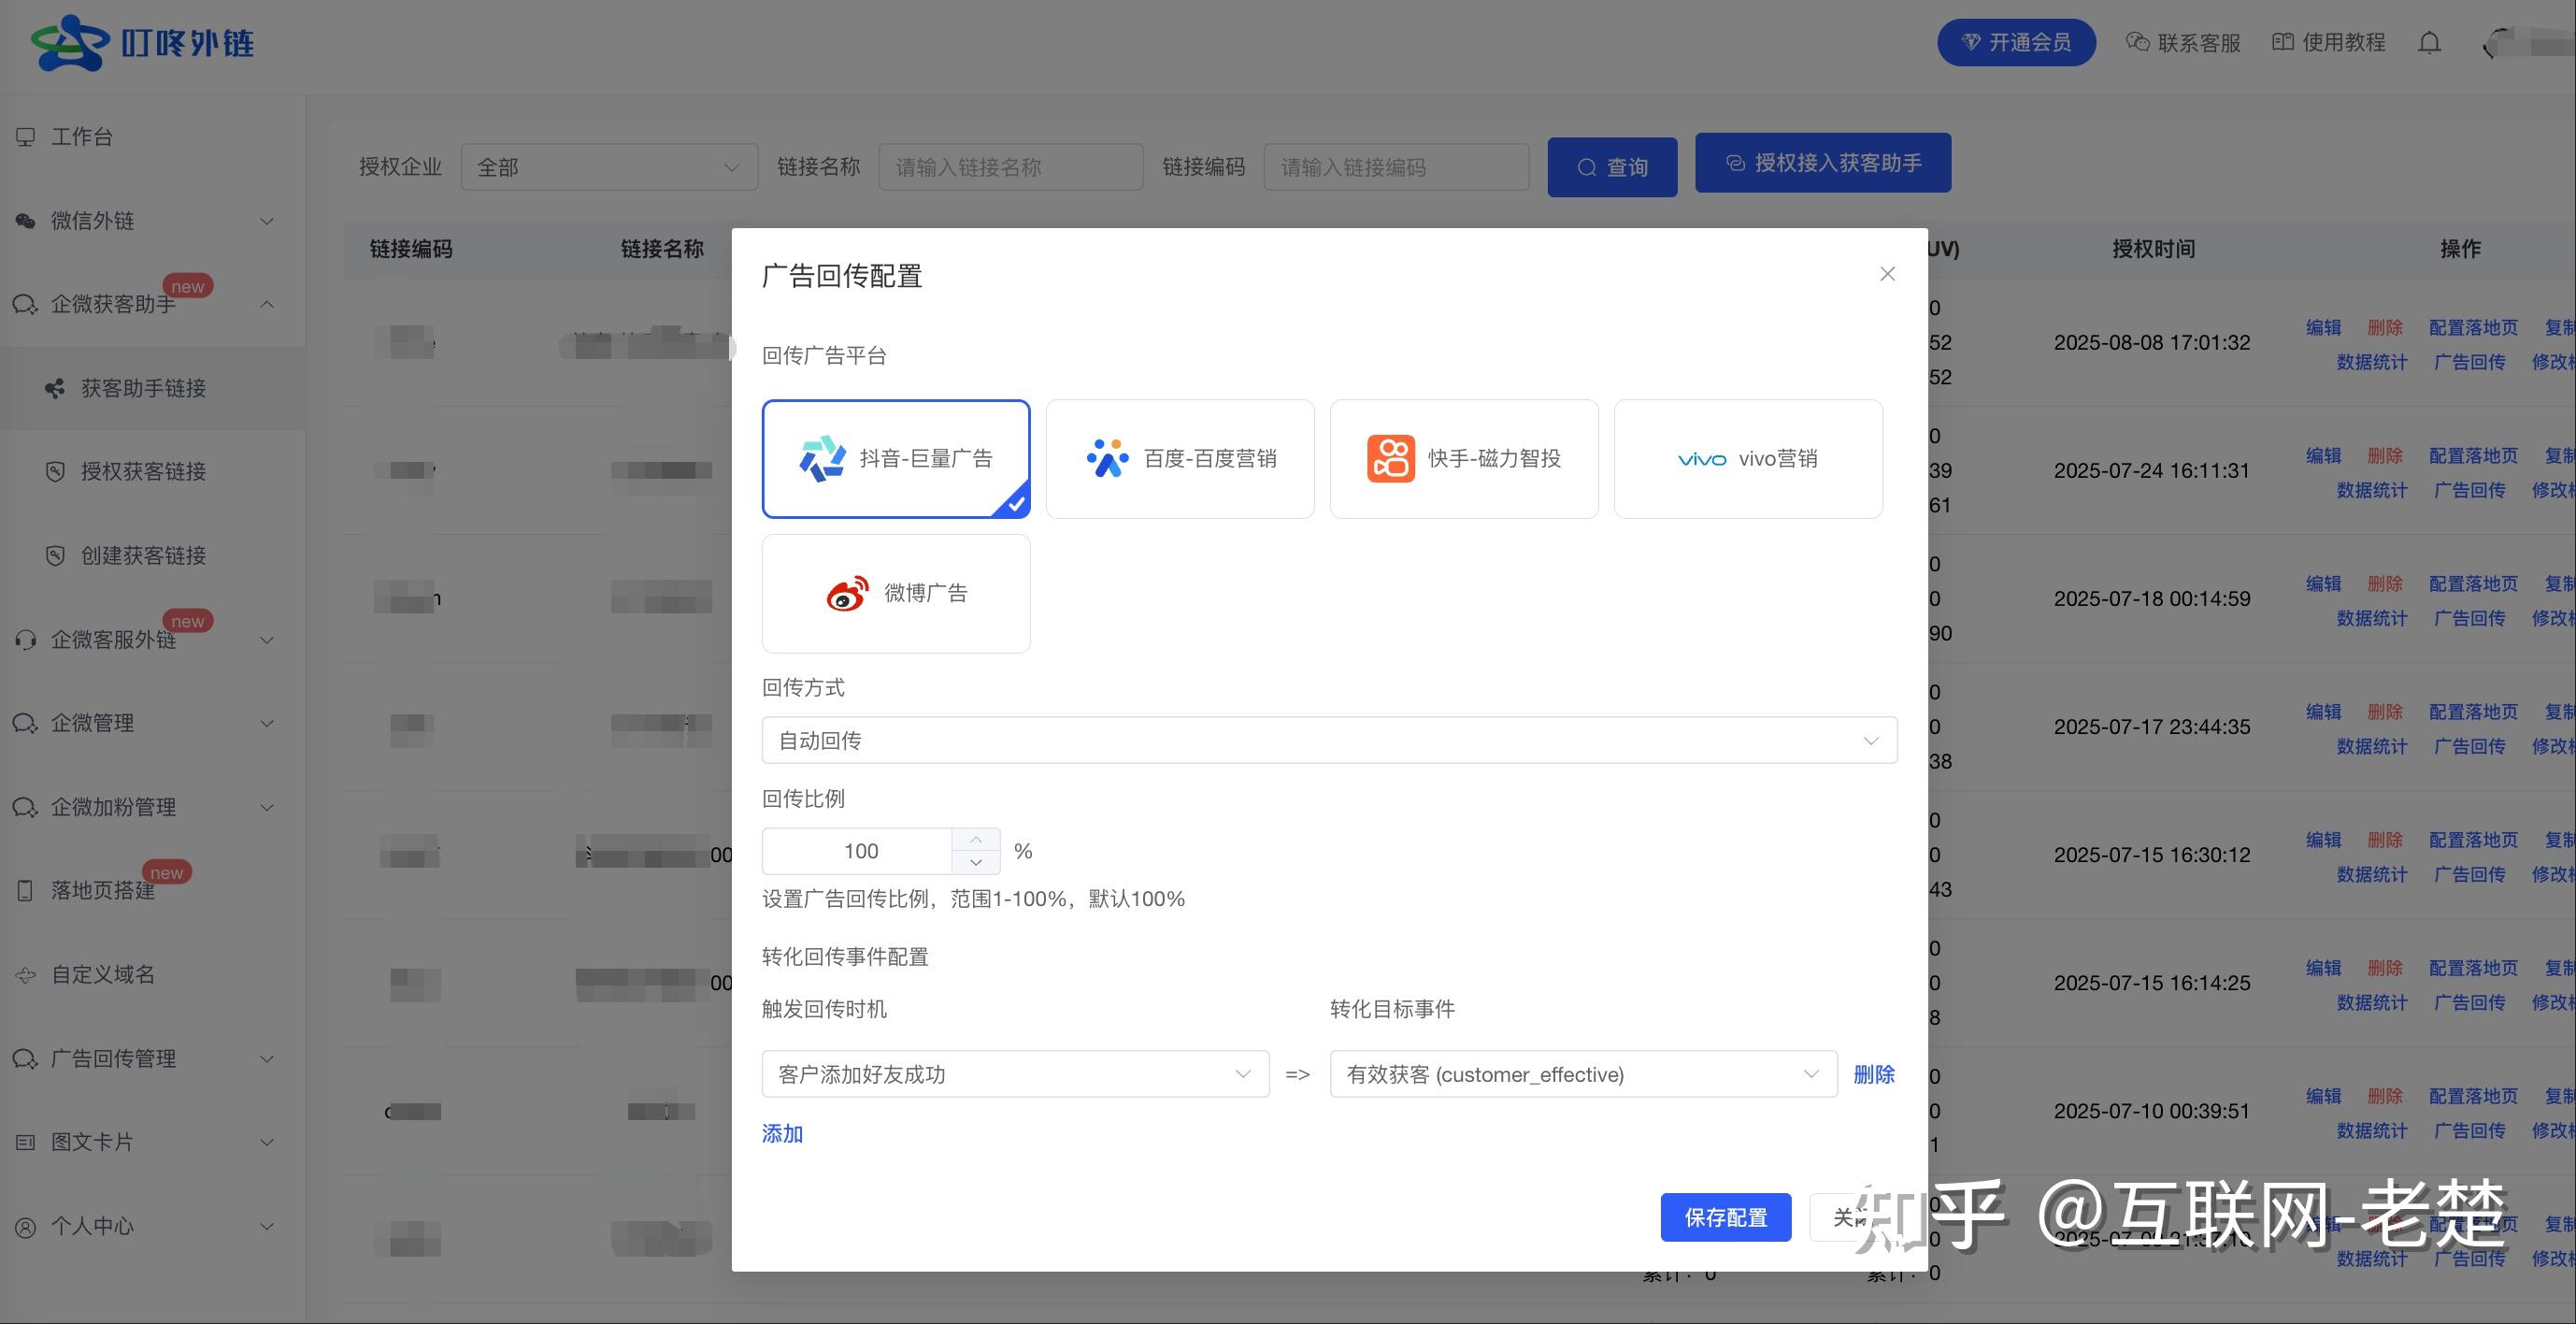Open 联系客服 in the header

[2183, 42]
